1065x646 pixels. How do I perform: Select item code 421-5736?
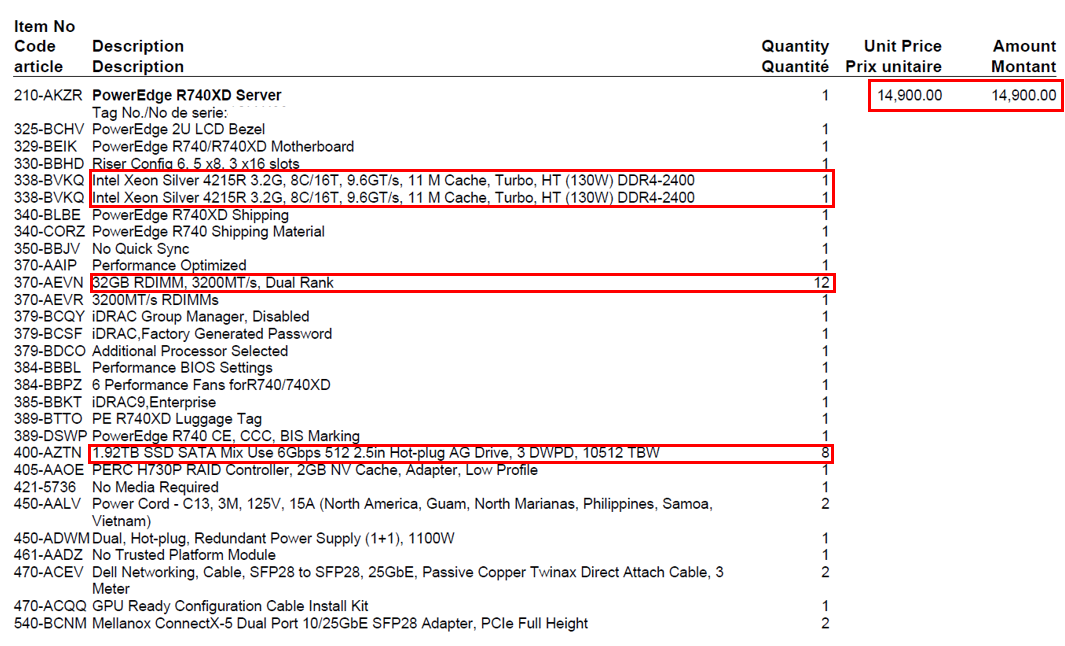(x=44, y=487)
